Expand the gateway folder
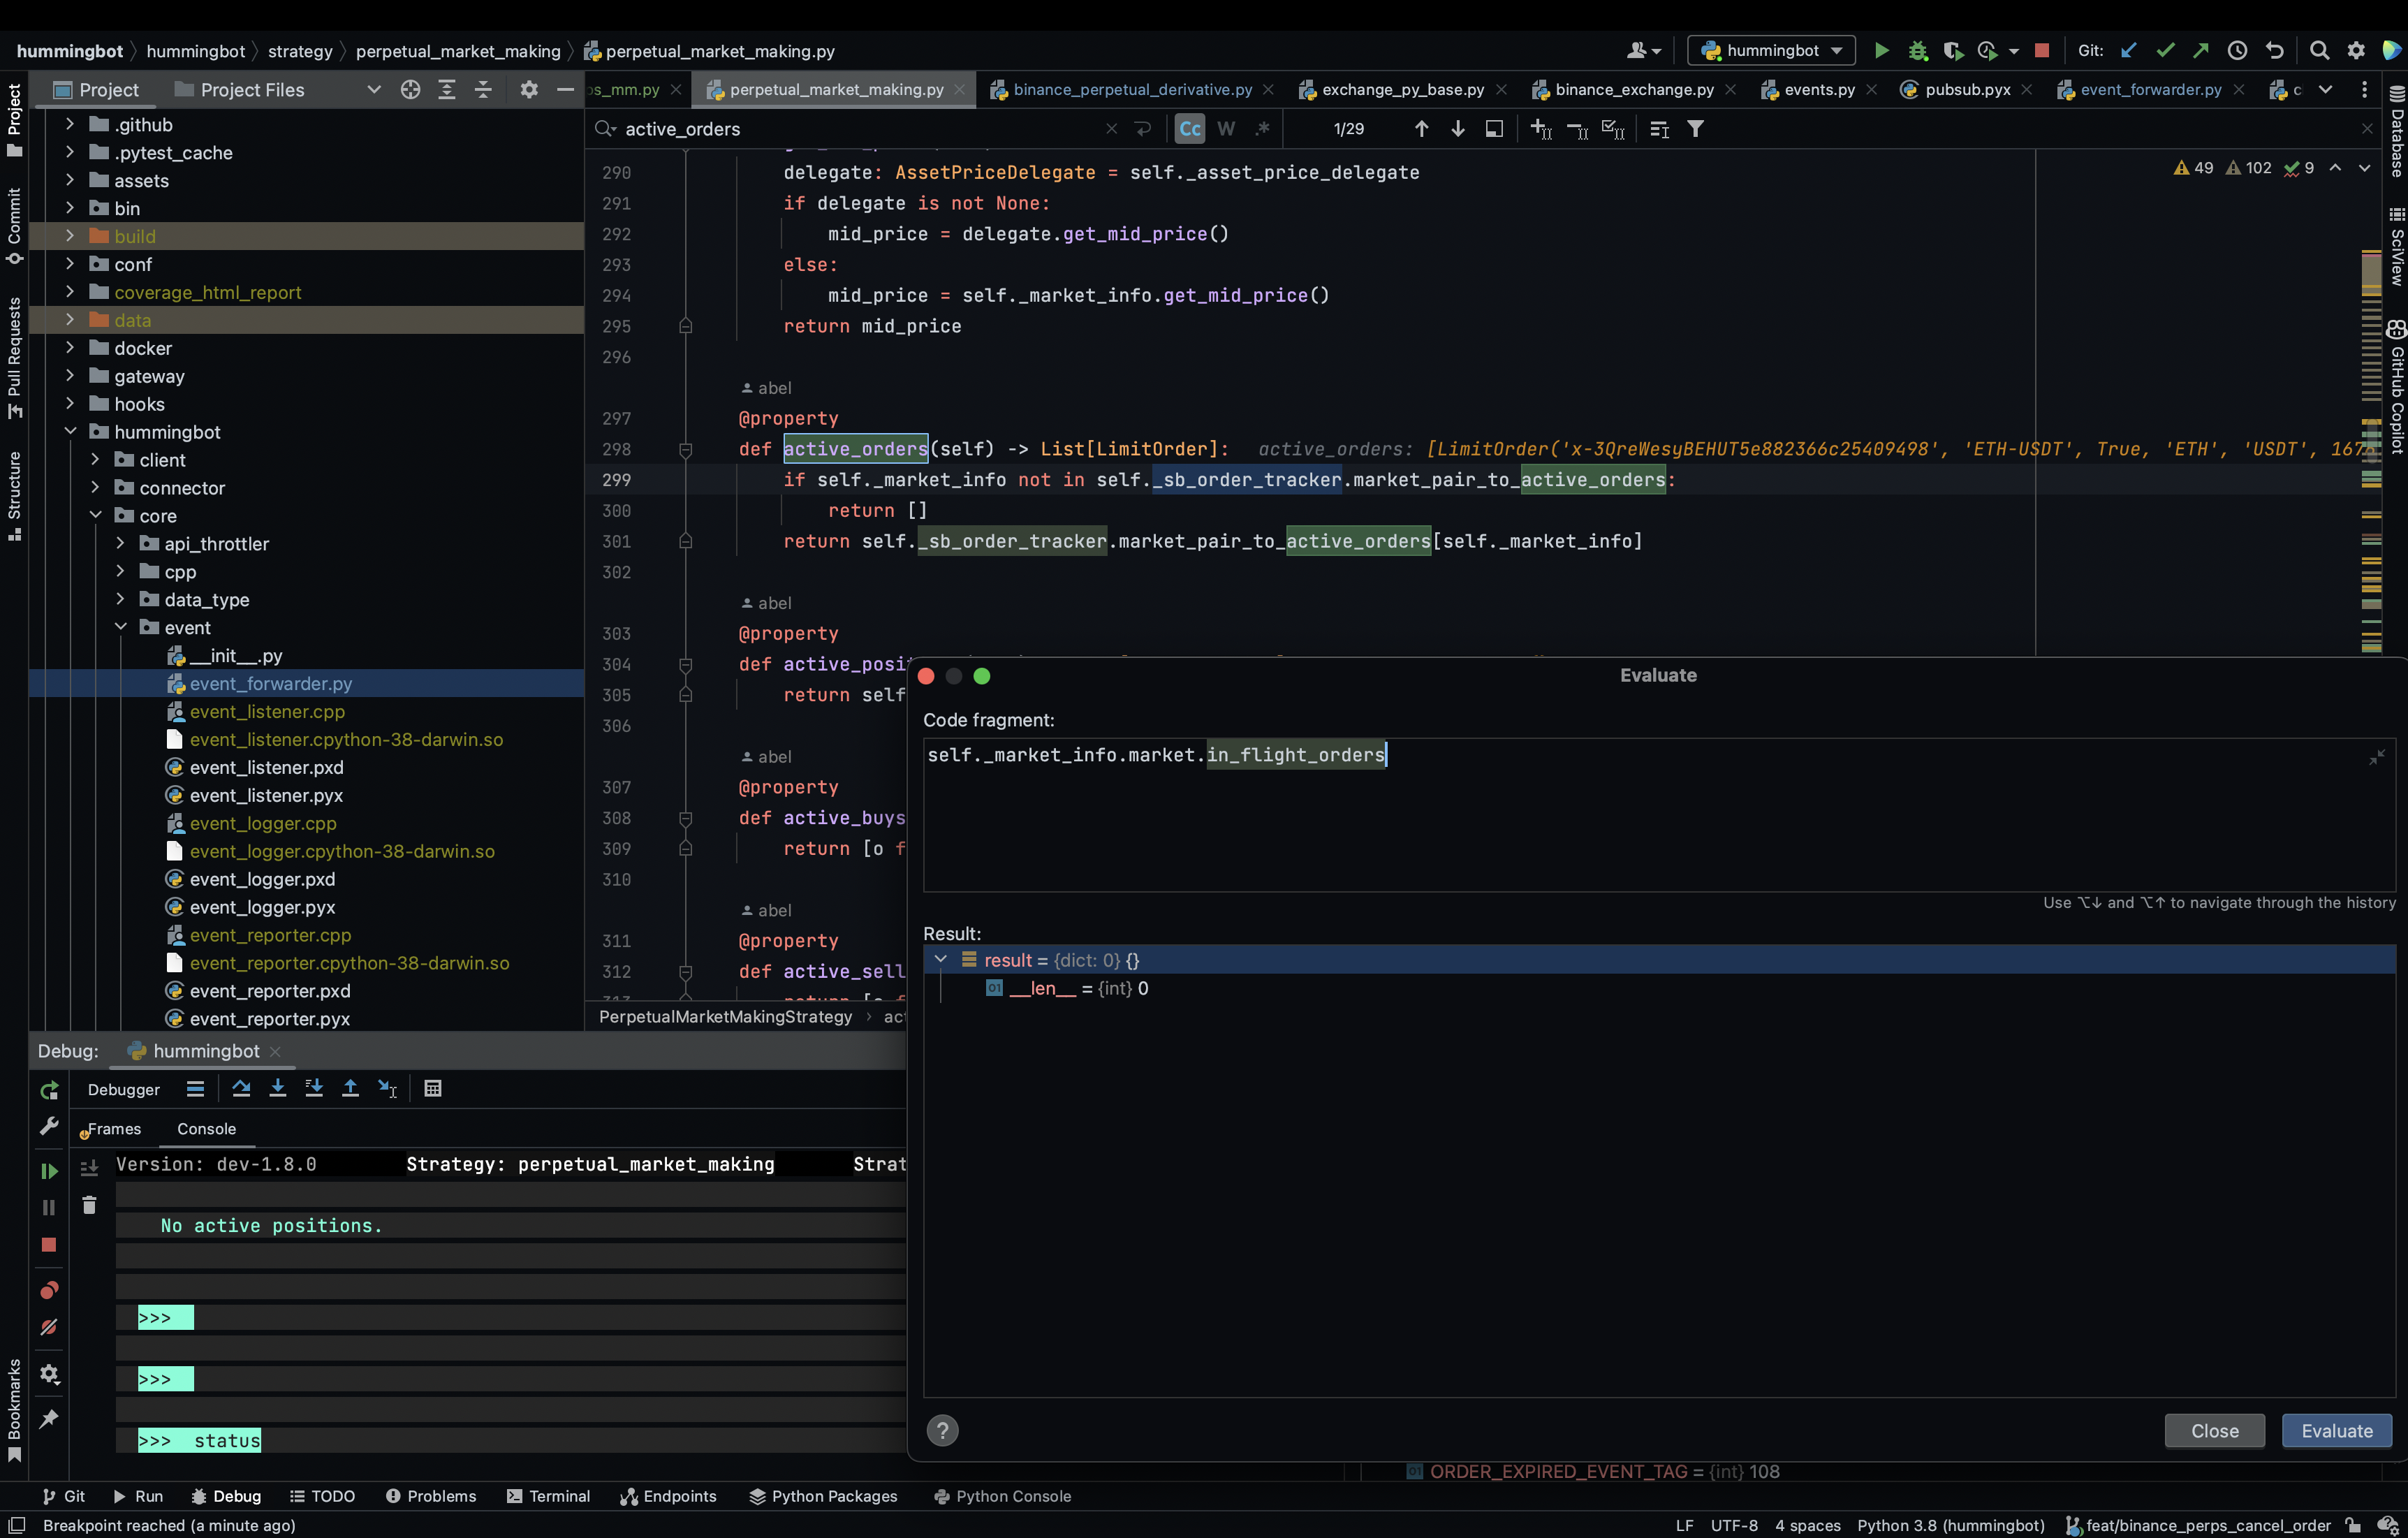This screenshot has width=2408, height=1538. coord(70,376)
